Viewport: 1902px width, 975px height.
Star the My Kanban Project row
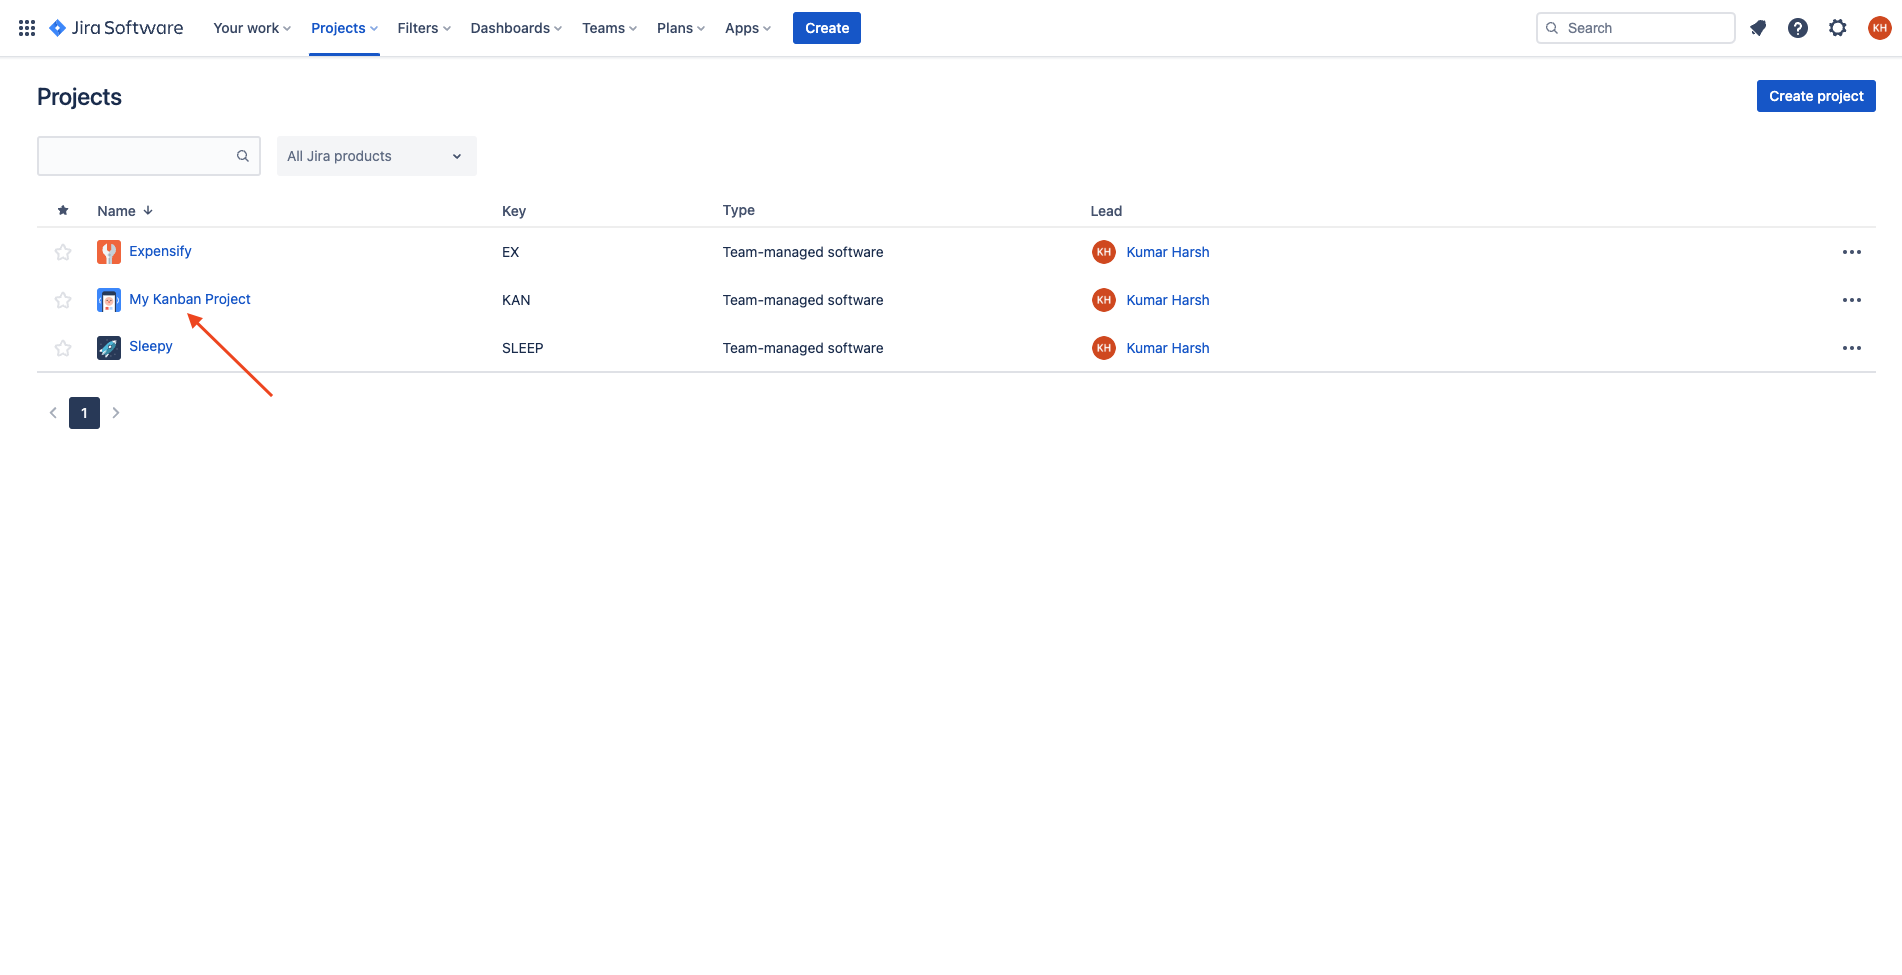(x=63, y=299)
